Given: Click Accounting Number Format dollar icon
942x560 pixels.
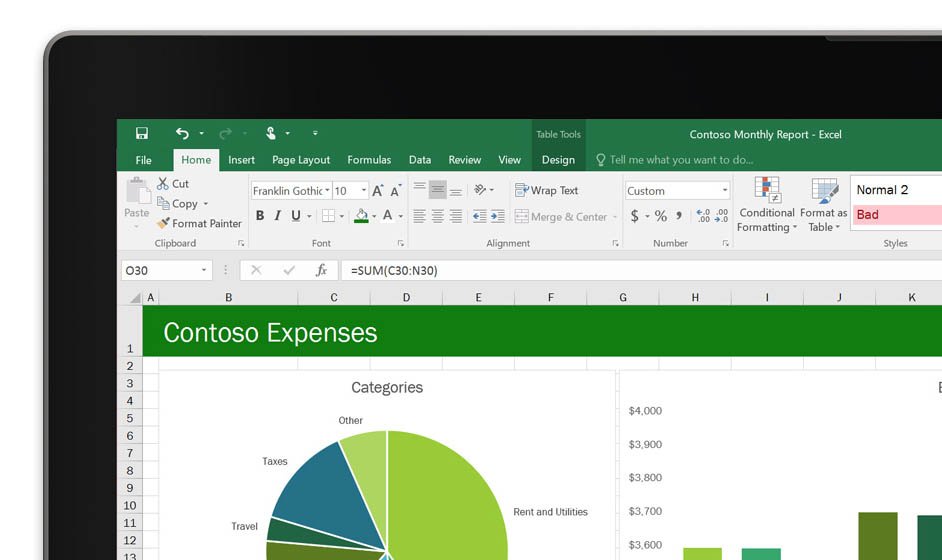Looking at the screenshot, I should click(x=634, y=216).
